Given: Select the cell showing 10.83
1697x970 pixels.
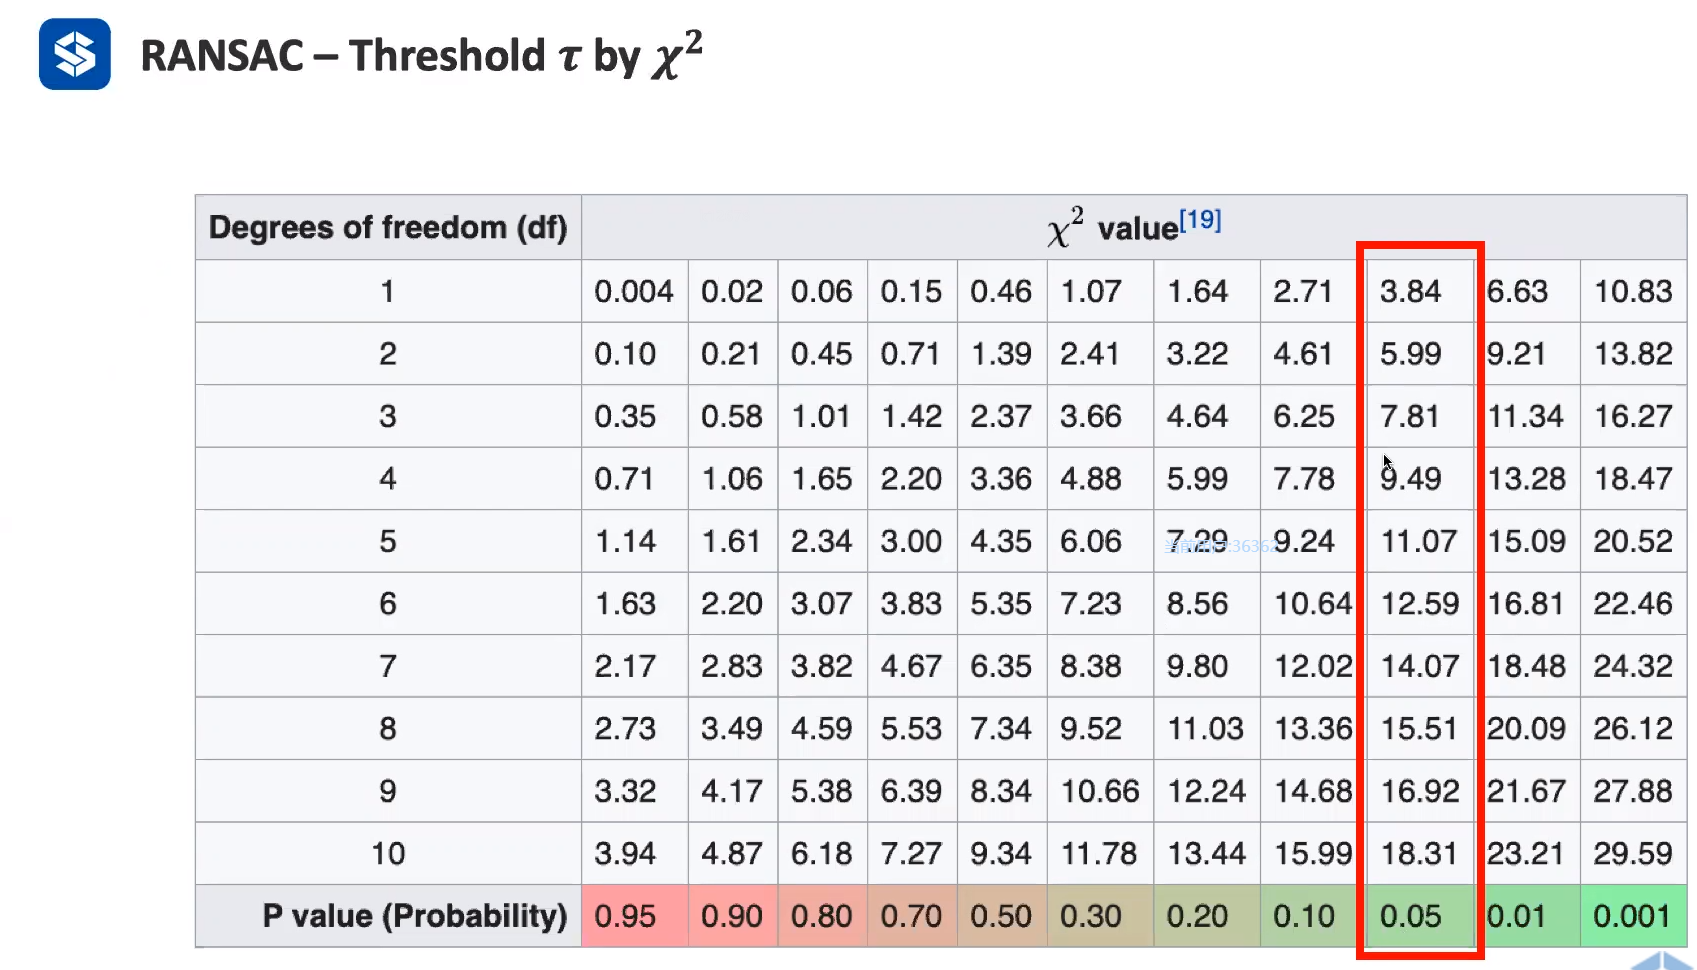Looking at the screenshot, I should pos(1633,291).
